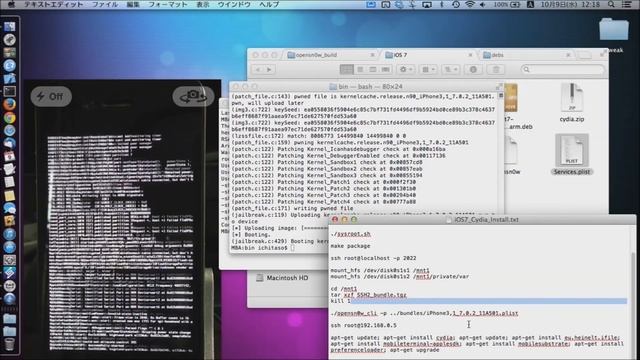Switch Finder to icon view
The height and width of the screenshot is (360, 640).
347,70
